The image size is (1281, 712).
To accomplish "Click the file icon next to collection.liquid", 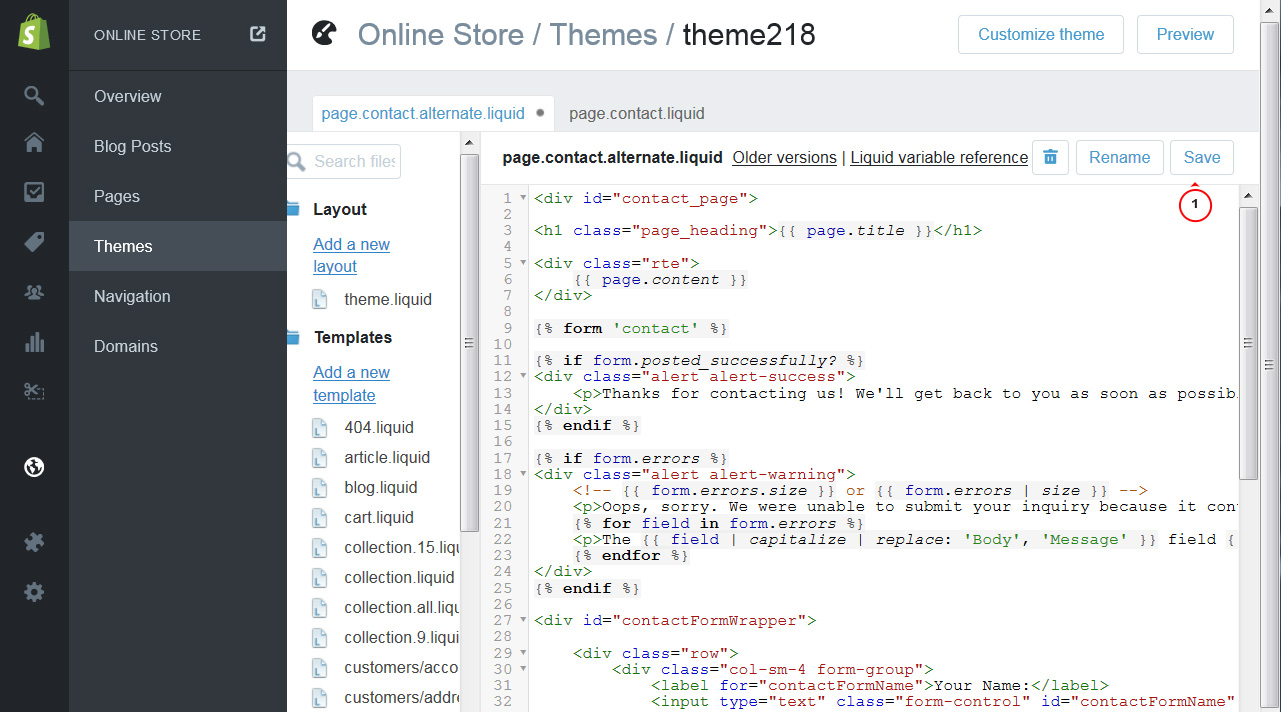I will click(x=320, y=577).
